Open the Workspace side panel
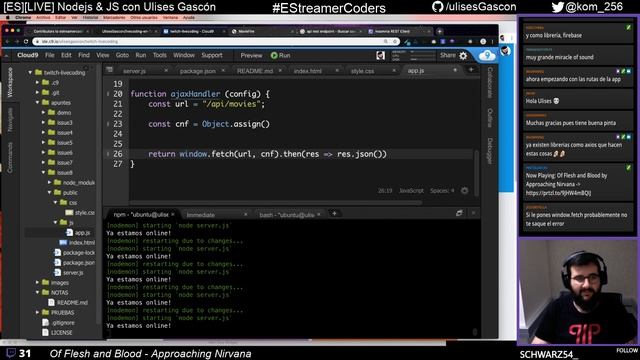Screen dimensions: 640x360 pyautogui.click(x=10, y=82)
